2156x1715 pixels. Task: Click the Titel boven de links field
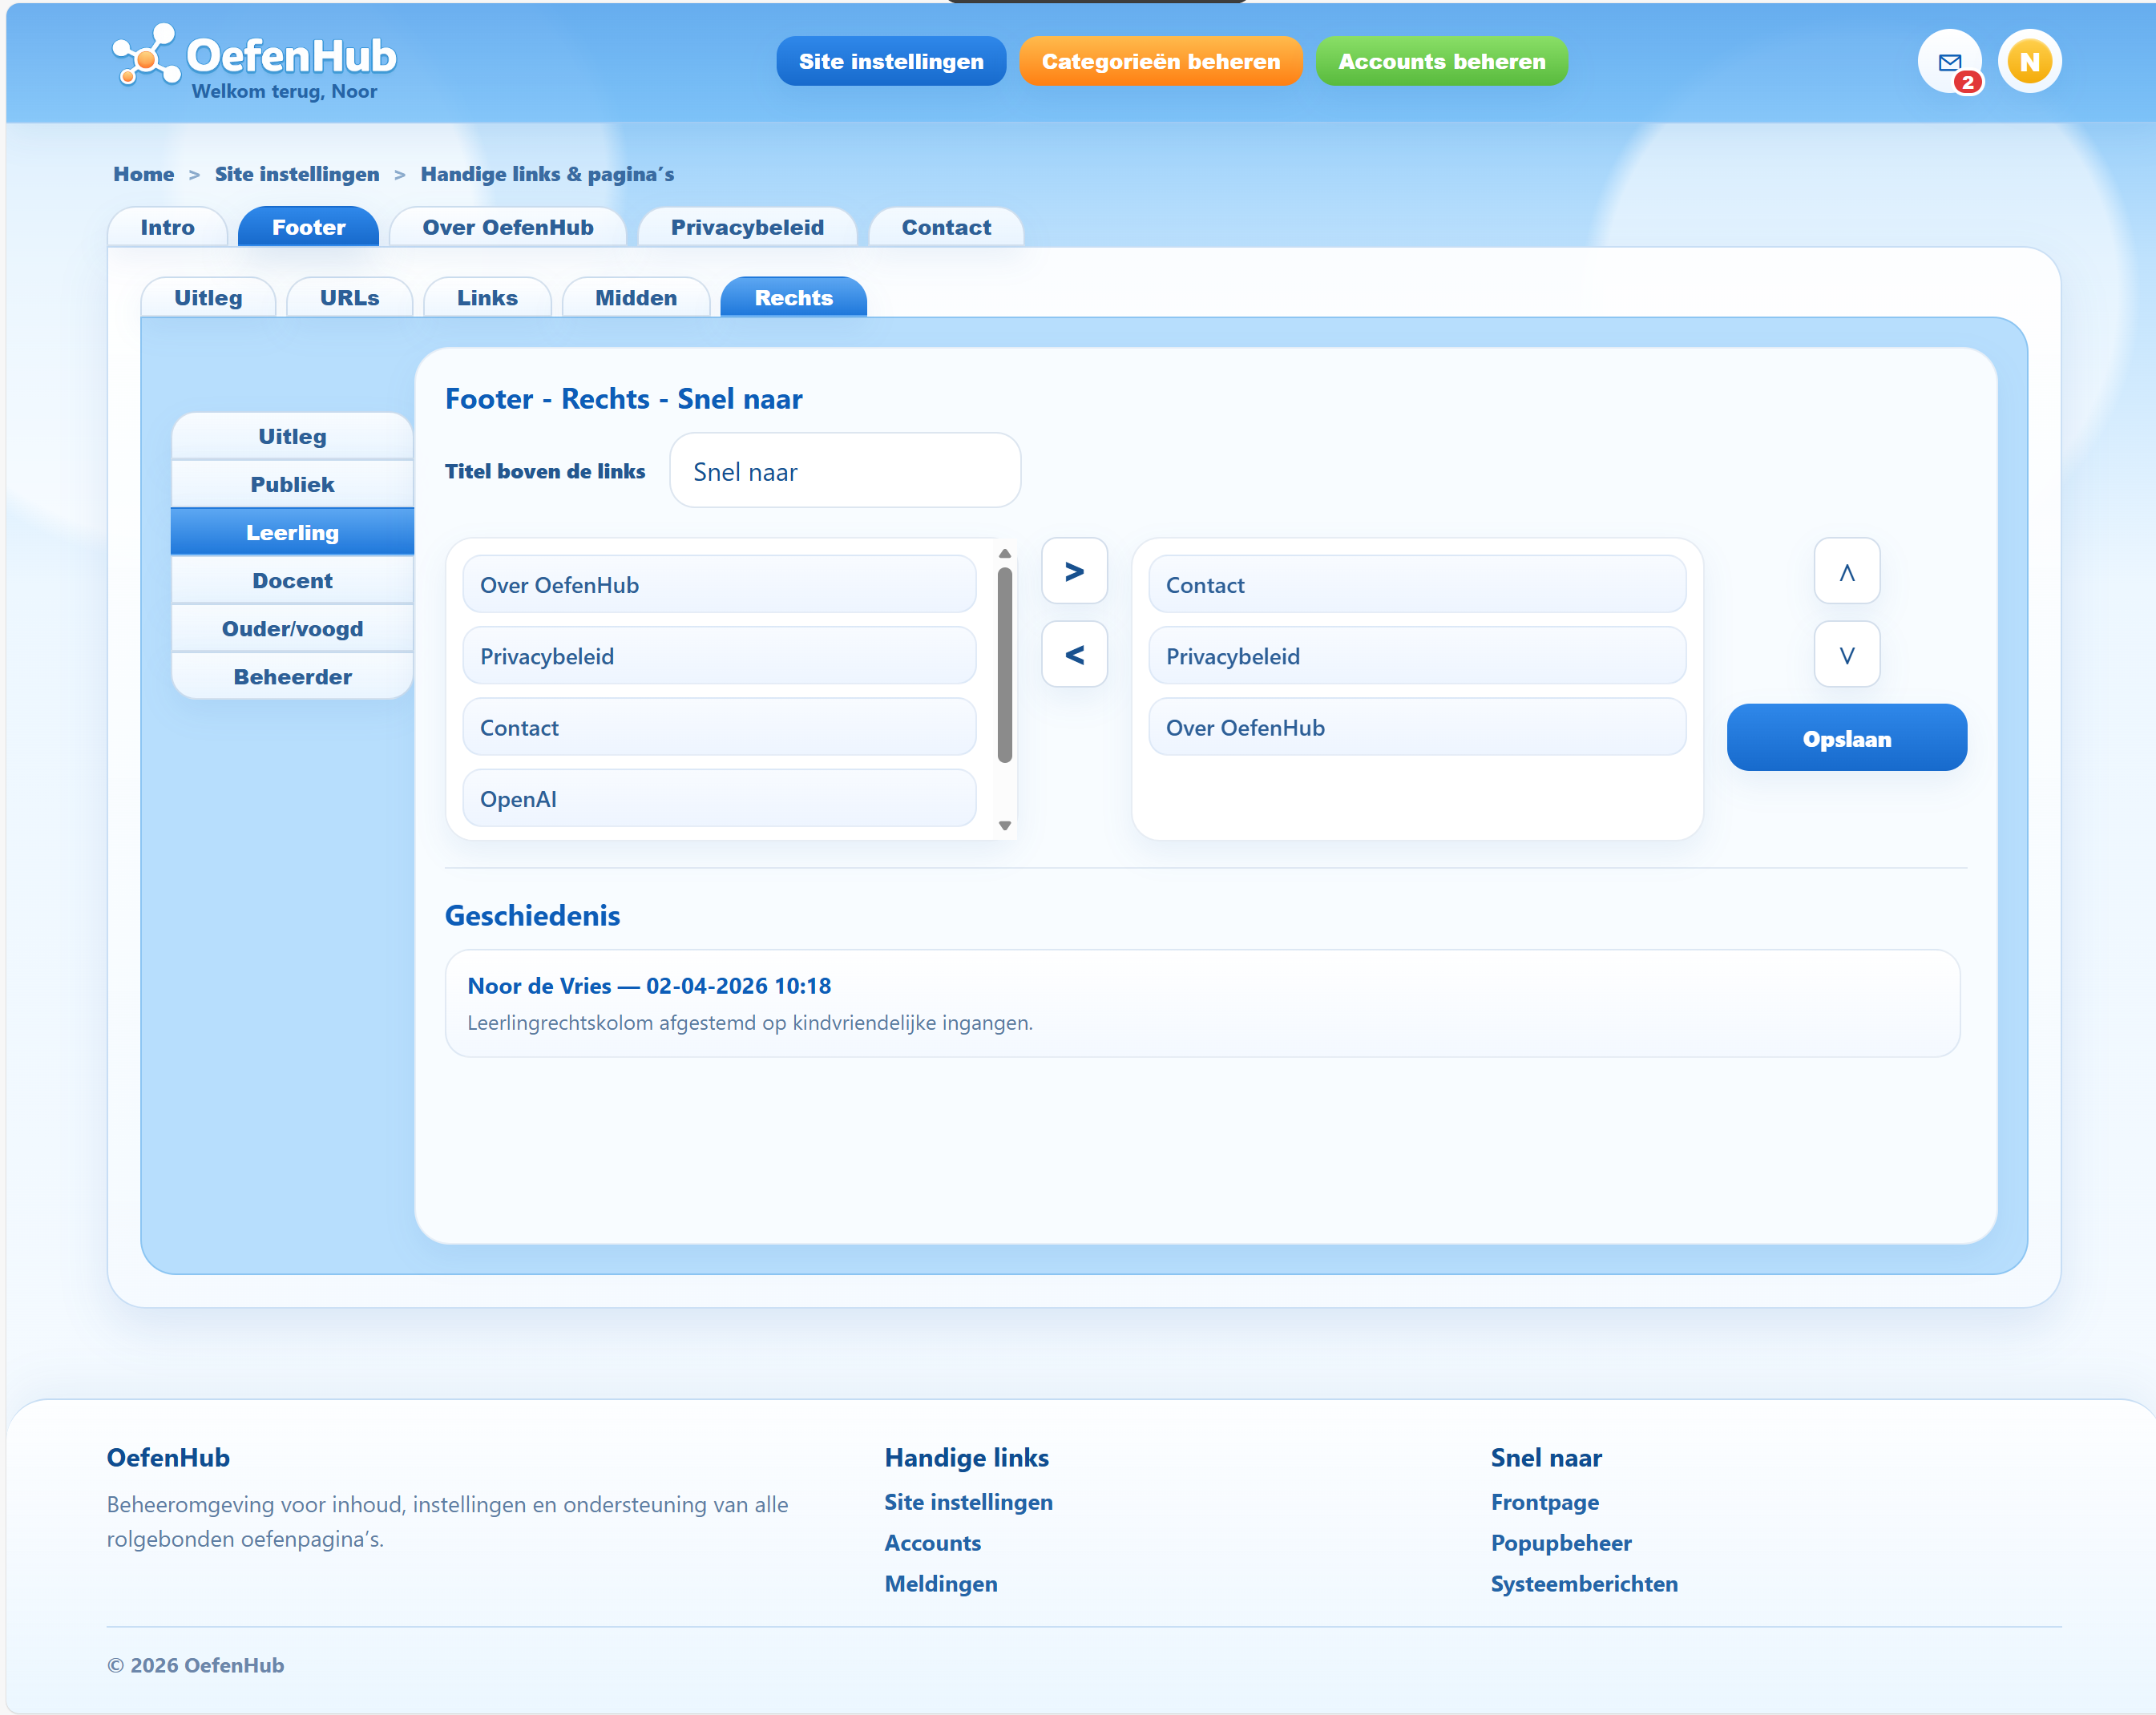tap(844, 471)
